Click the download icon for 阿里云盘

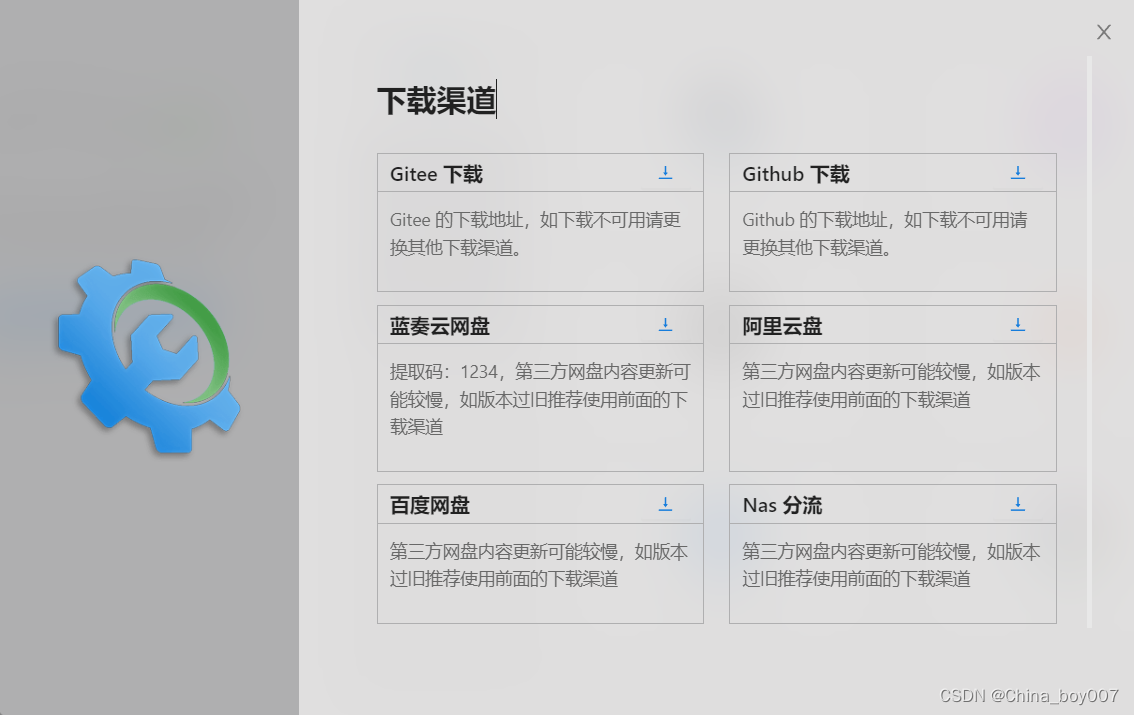(x=1018, y=325)
